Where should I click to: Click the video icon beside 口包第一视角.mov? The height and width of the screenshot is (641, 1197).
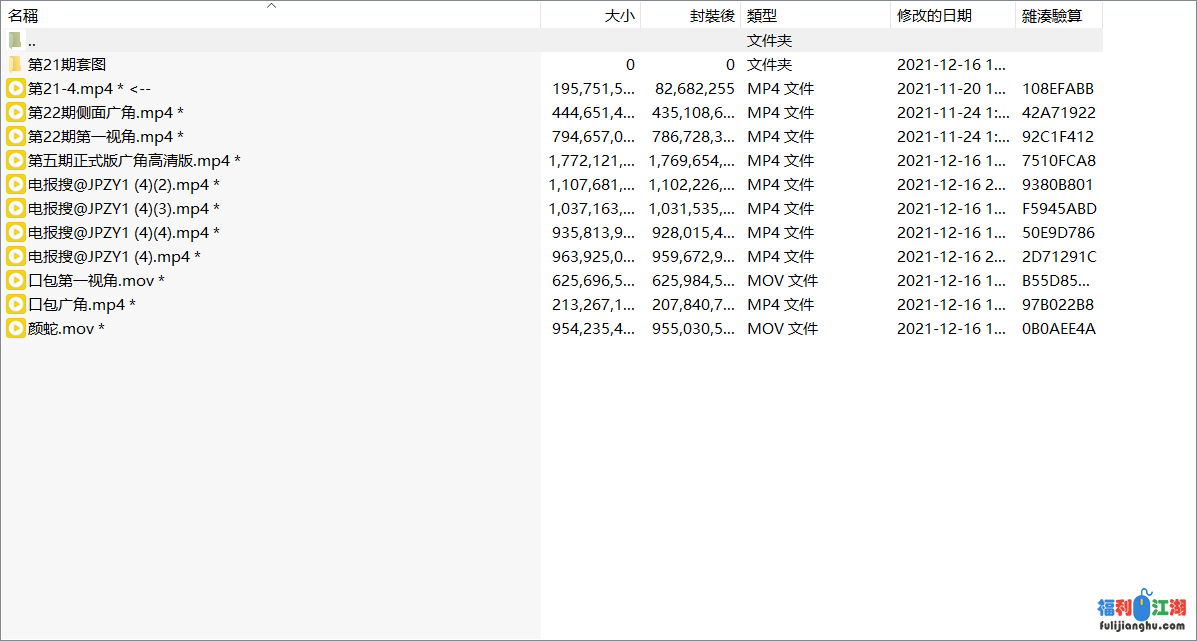(x=15, y=280)
